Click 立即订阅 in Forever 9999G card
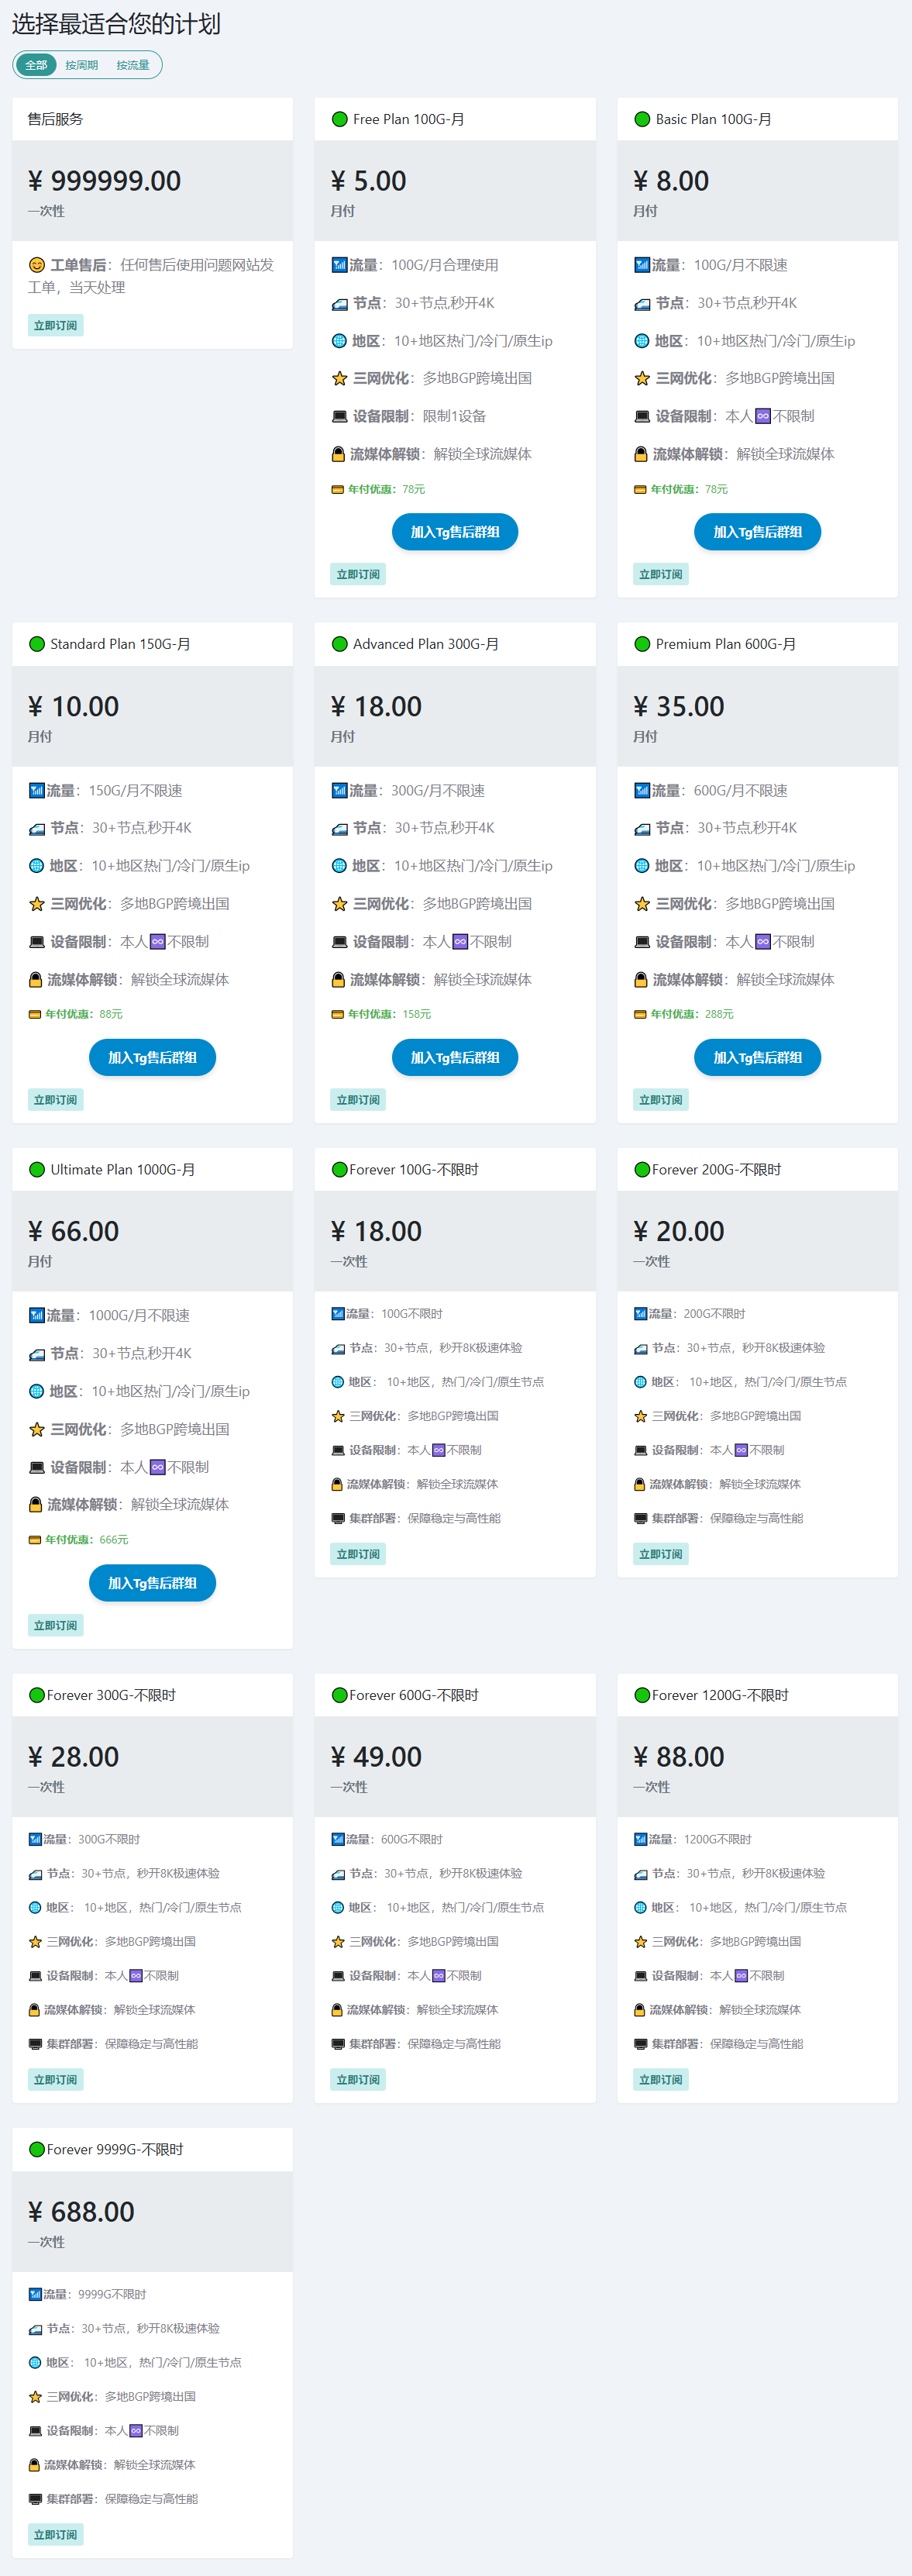Screen dimensions: 912x2576 click(x=55, y=2535)
